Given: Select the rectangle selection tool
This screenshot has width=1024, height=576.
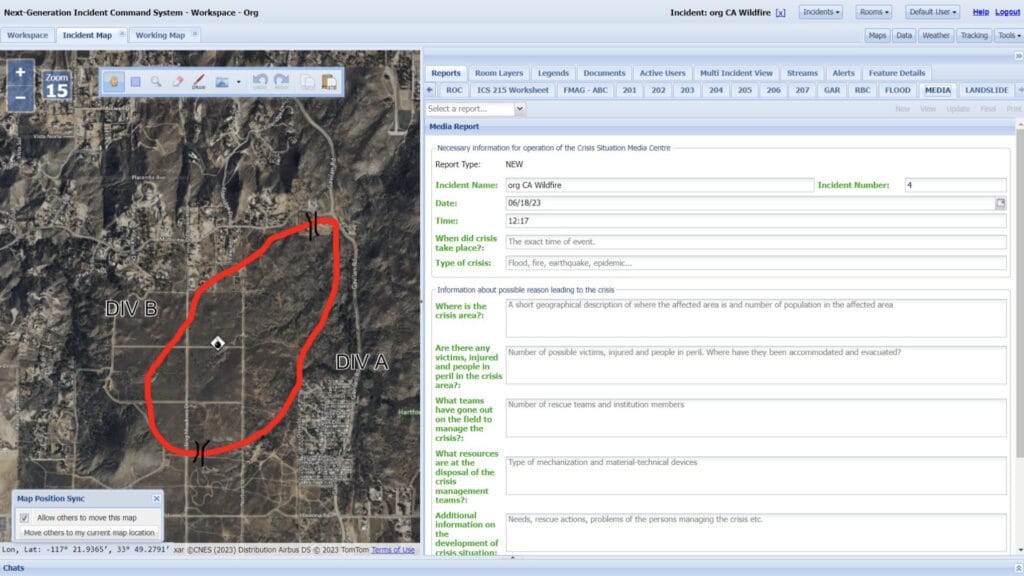Looking at the screenshot, I should [135, 82].
